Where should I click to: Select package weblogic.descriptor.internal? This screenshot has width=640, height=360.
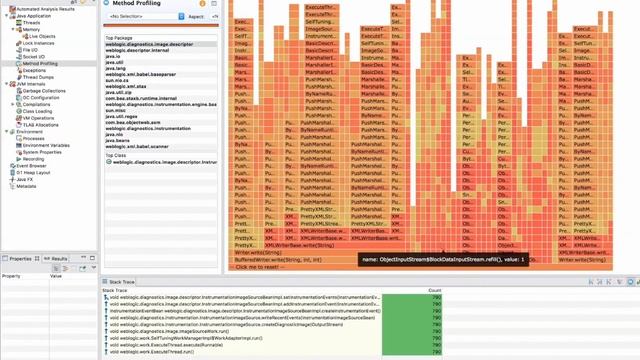[x=161, y=50]
